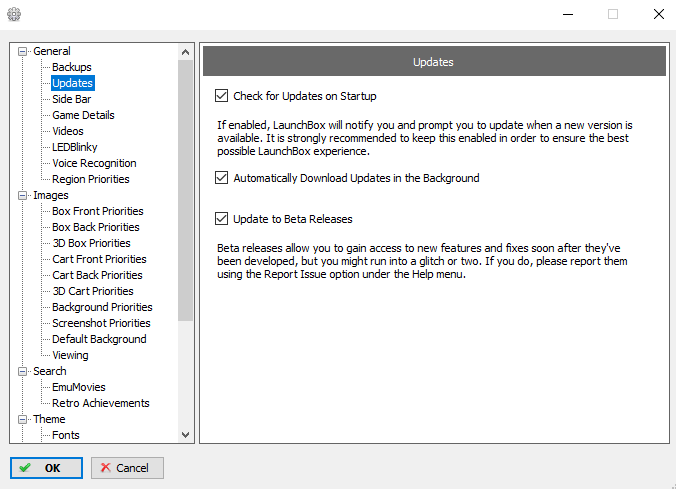
Task: Open Region Priorities settings
Action: (91, 179)
